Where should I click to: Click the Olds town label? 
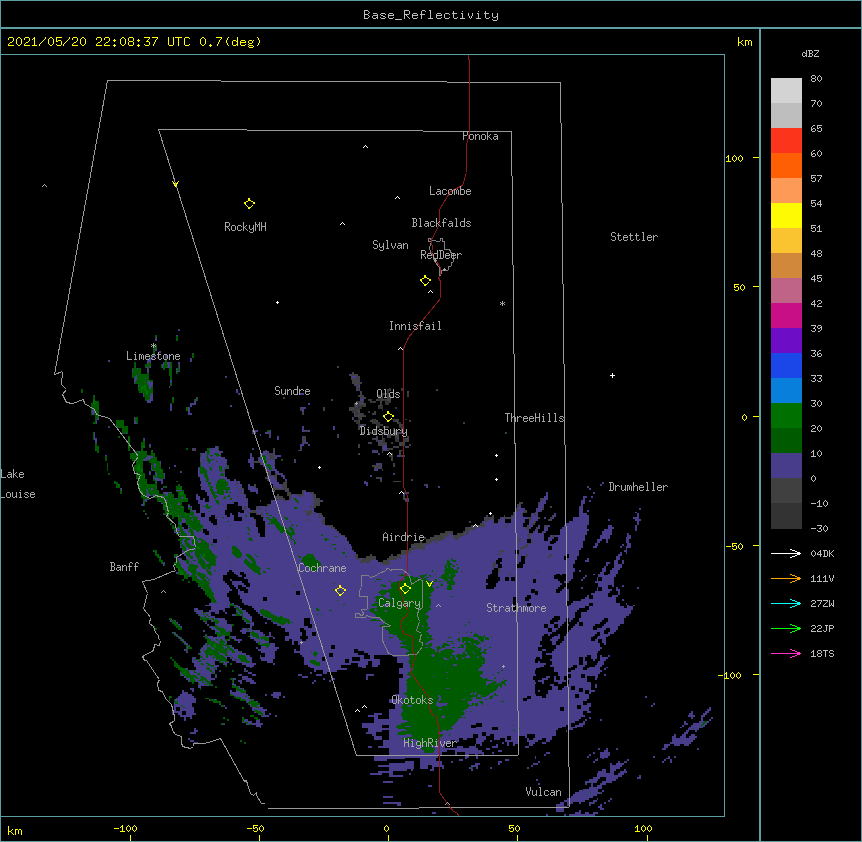click(x=388, y=394)
